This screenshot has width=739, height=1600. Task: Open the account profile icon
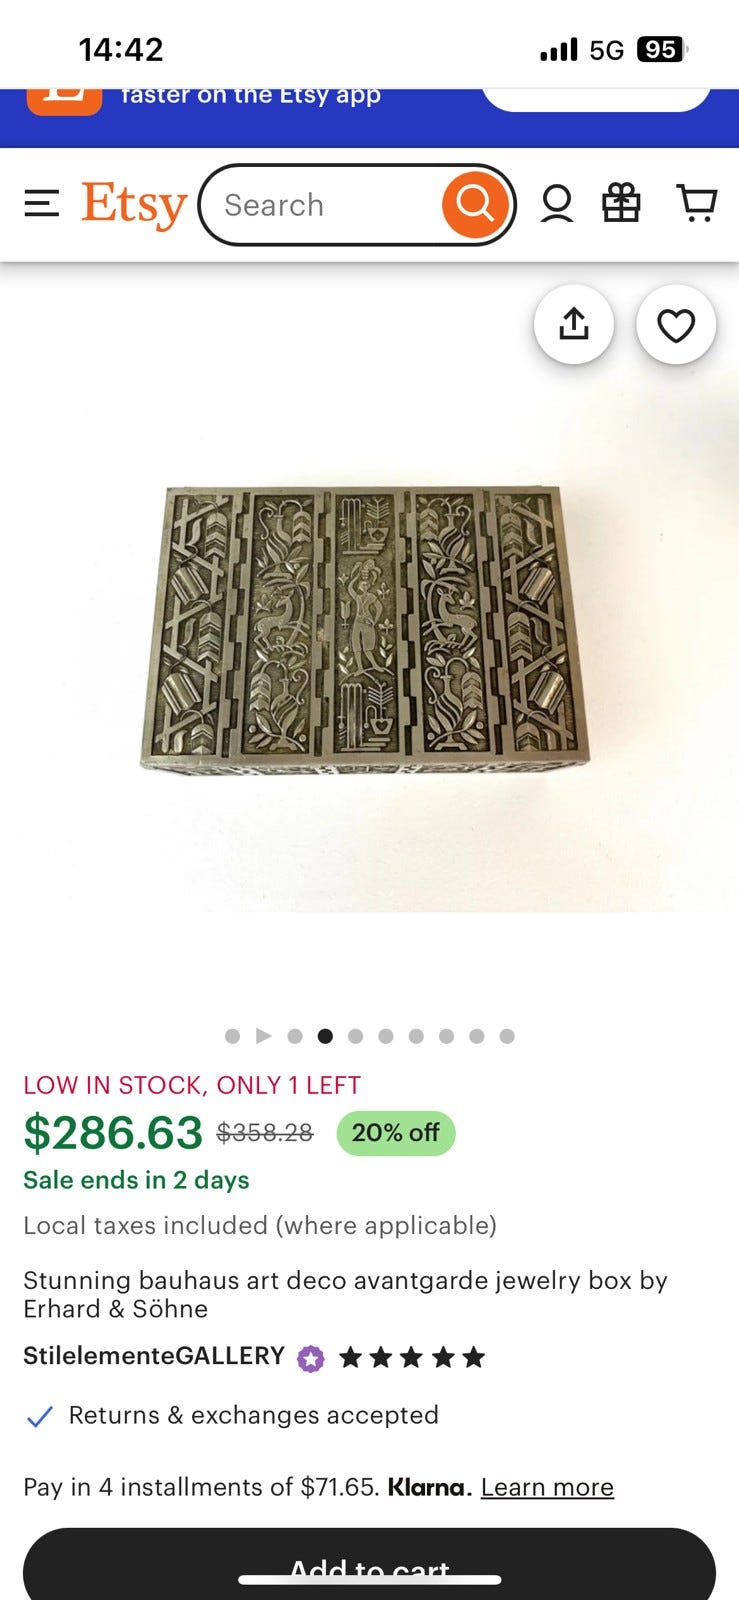click(x=557, y=204)
